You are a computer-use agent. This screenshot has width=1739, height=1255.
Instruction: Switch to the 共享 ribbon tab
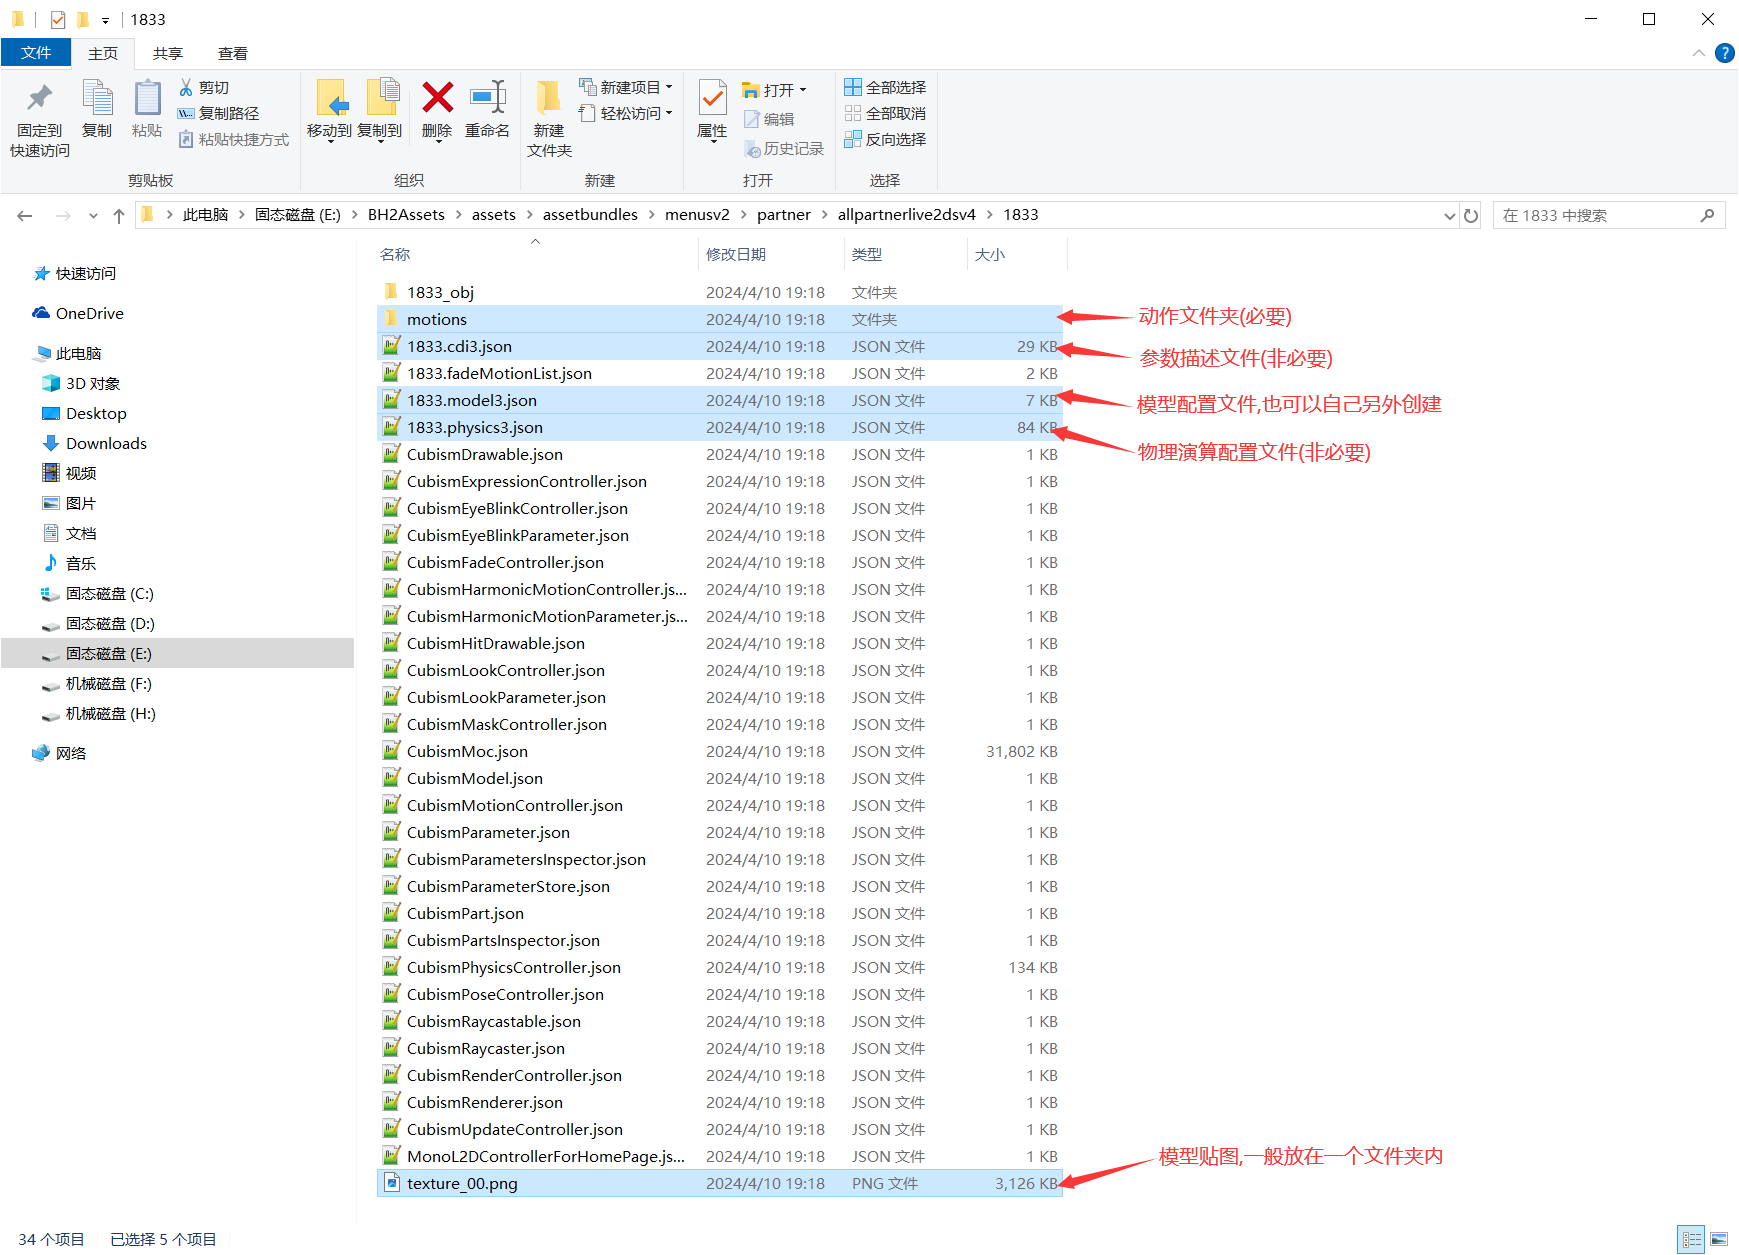point(168,53)
